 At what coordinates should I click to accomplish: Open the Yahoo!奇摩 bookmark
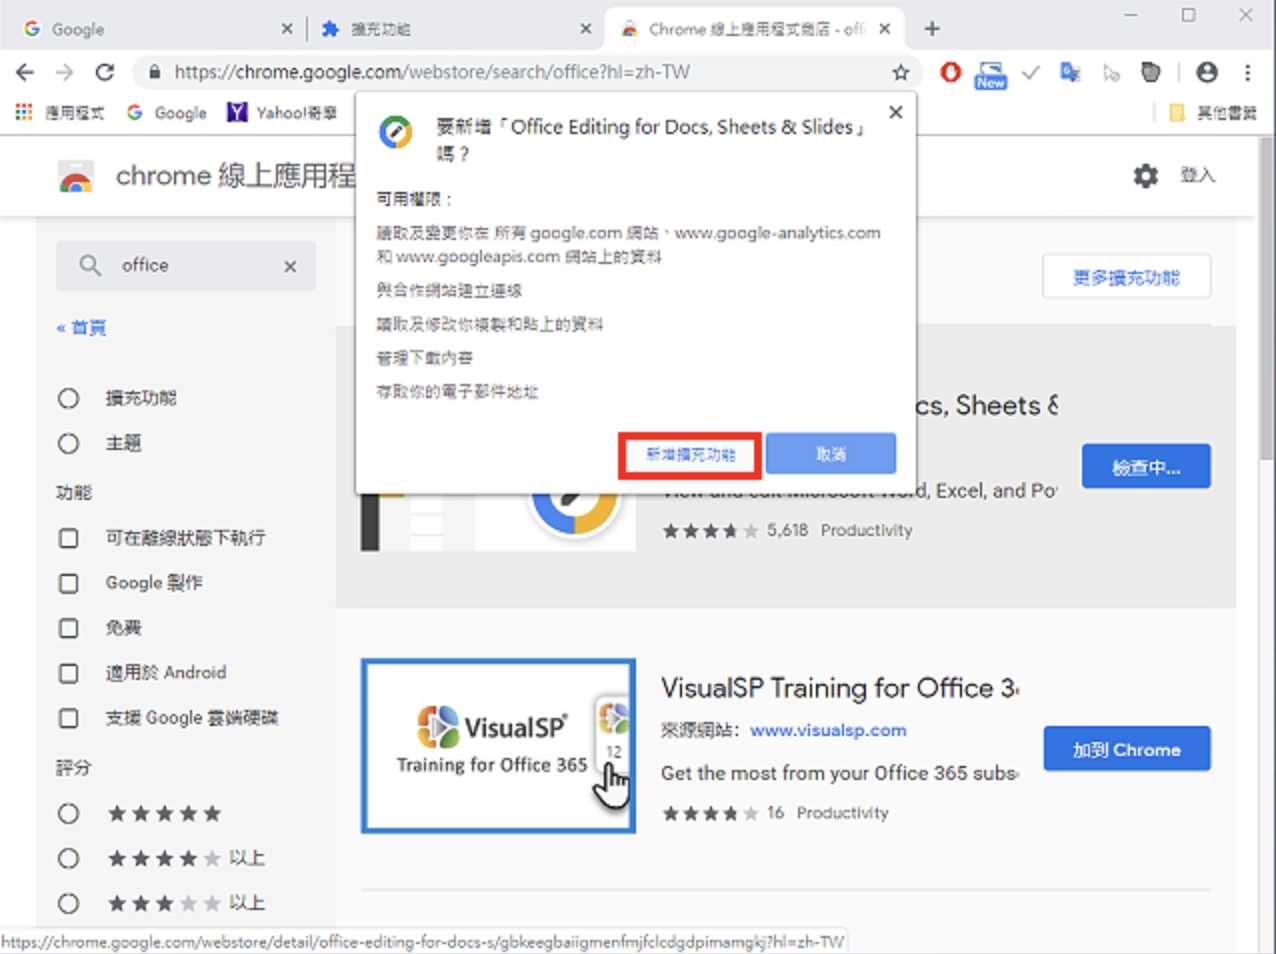point(282,112)
